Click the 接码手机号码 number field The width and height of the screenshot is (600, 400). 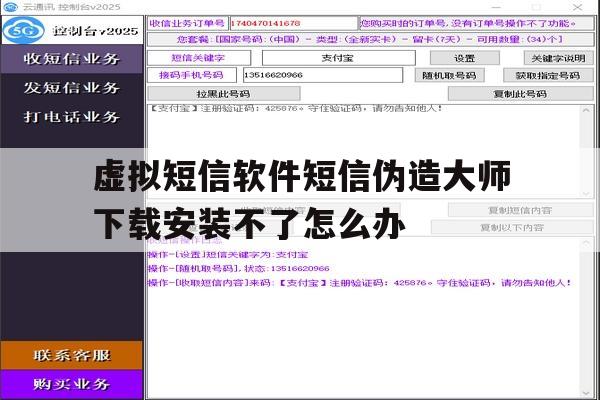pos(323,75)
